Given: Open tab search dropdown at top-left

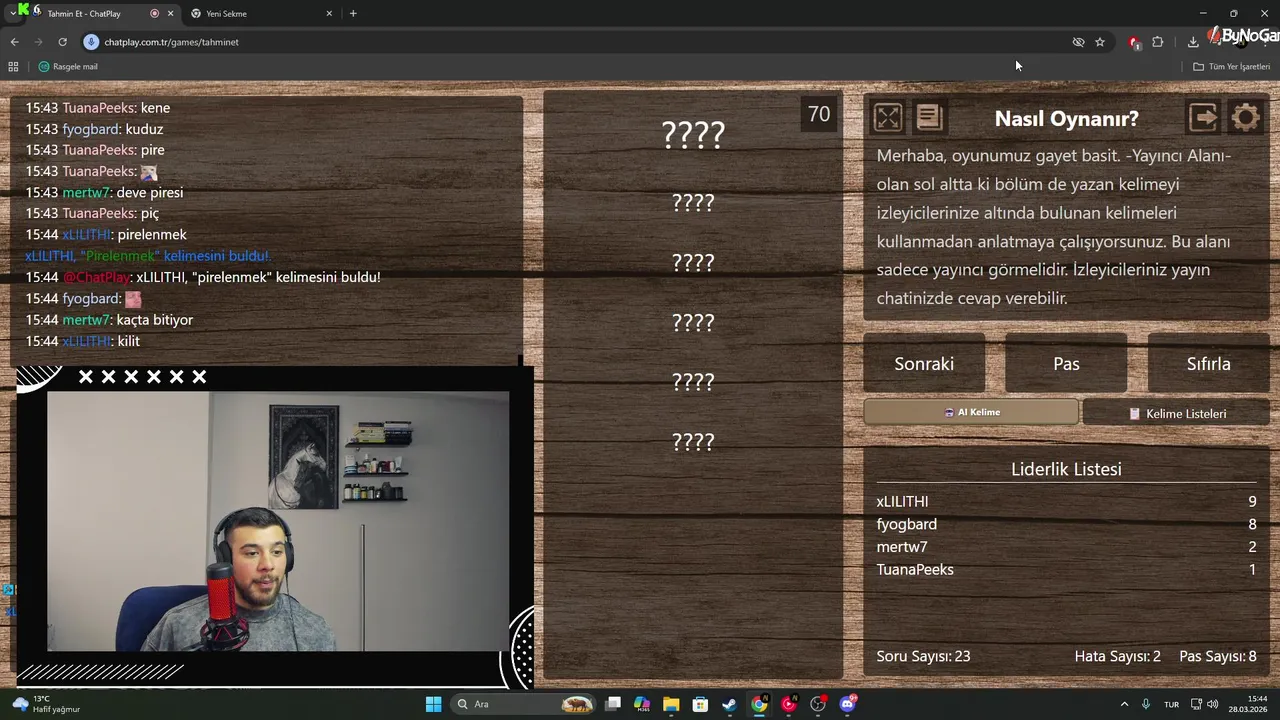Looking at the screenshot, I should (12, 13).
